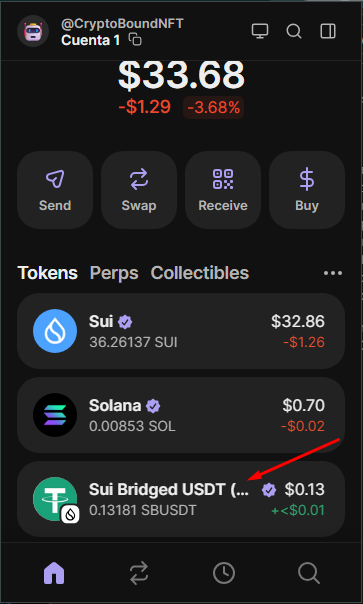
Task: Choose the Buy option
Action: (307, 190)
